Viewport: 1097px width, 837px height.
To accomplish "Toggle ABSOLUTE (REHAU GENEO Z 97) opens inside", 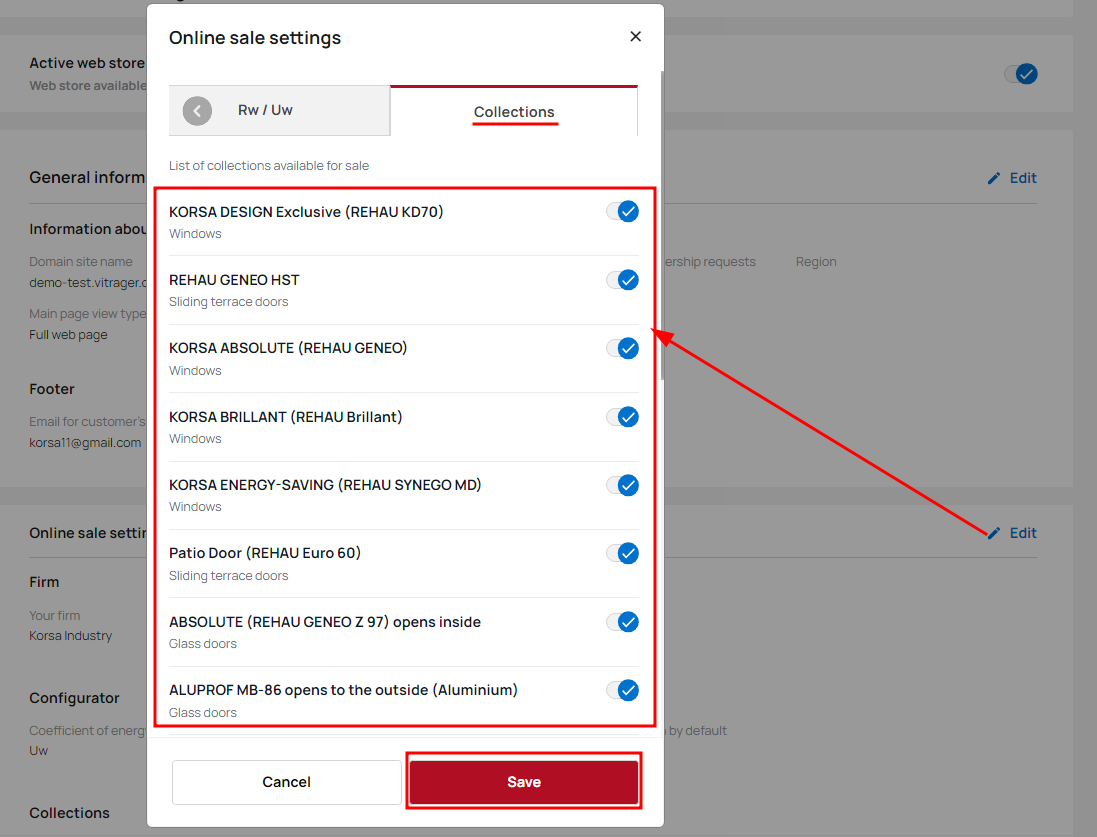I will coord(623,622).
